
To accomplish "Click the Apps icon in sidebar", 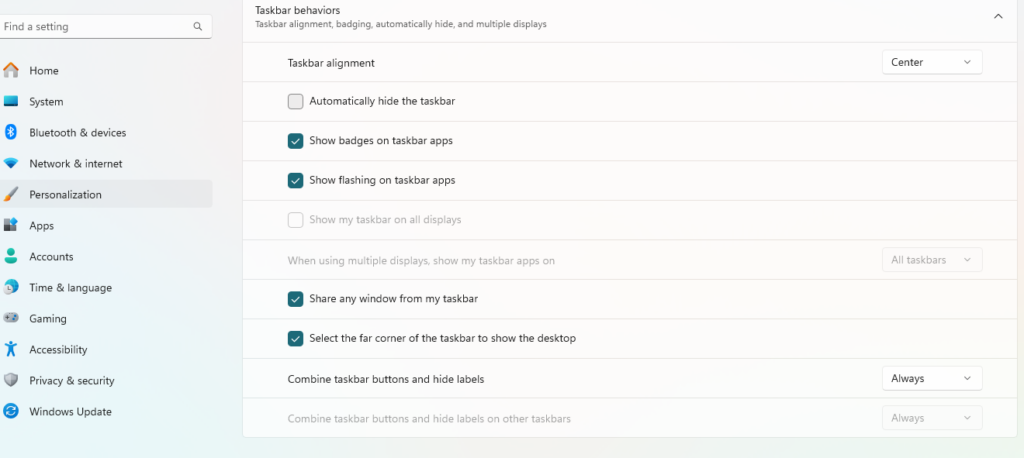I will click(11, 225).
